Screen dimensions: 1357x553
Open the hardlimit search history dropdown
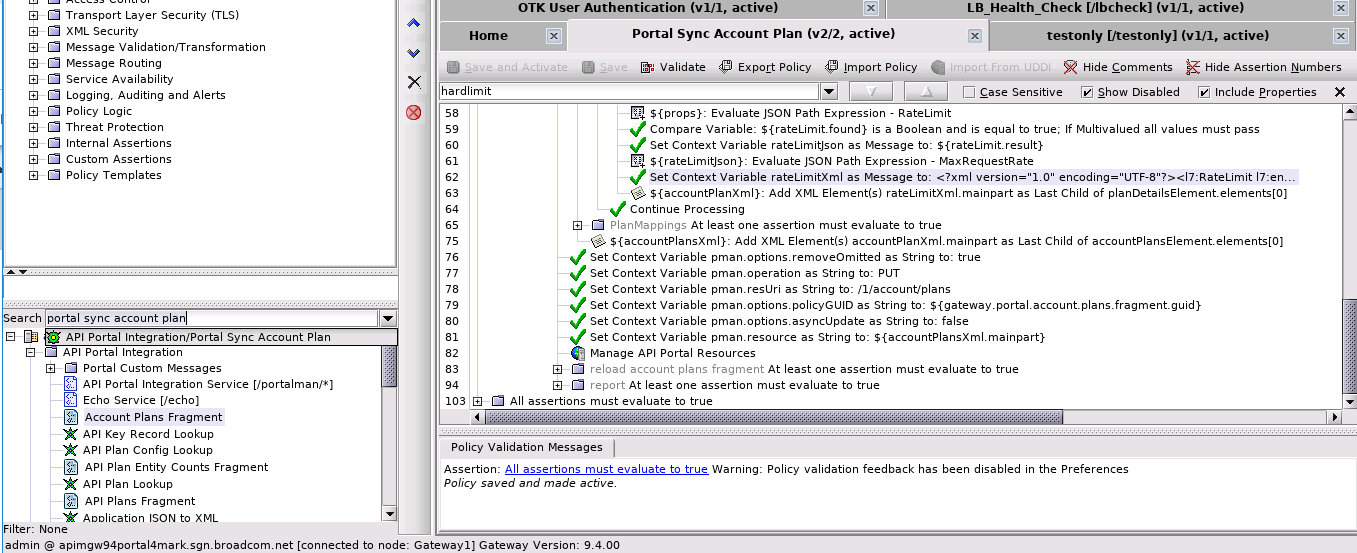tap(828, 92)
